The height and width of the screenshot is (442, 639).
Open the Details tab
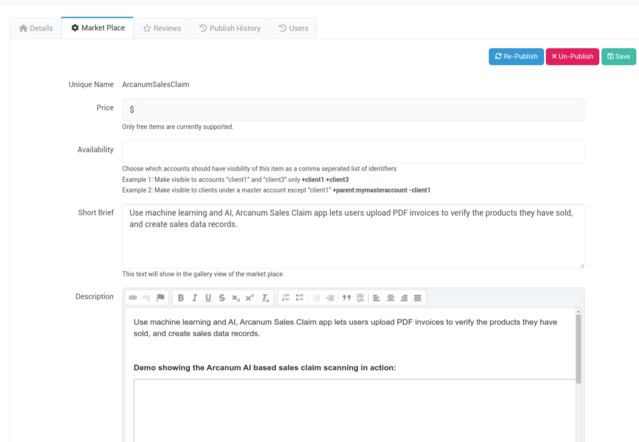36,28
